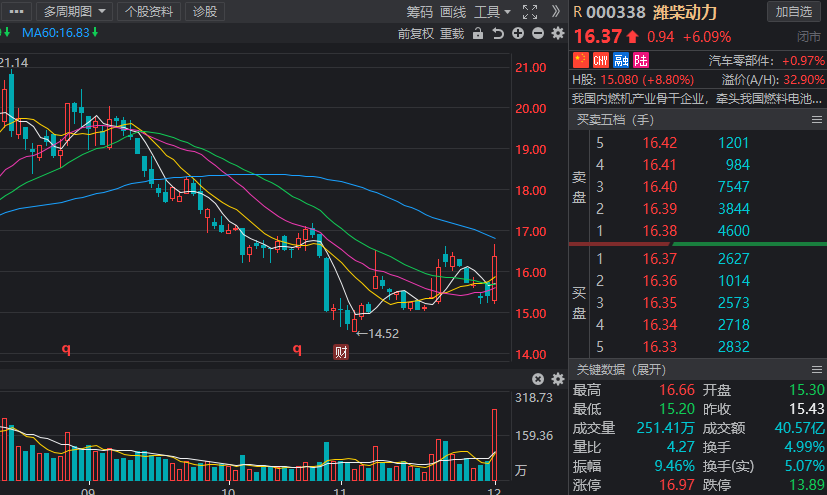
Task: Open the 多周期图 dropdown
Action: click(x=73, y=12)
